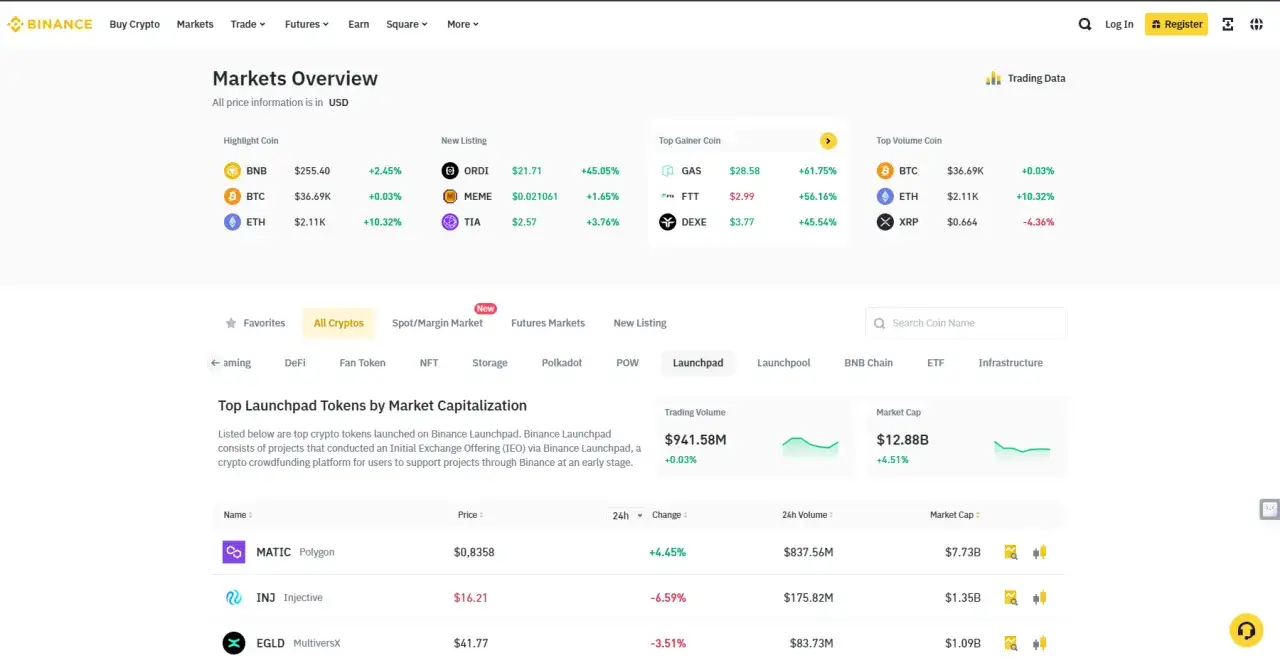Sort the table by 24h Volume
This screenshot has width=1280, height=663.
coord(808,515)
